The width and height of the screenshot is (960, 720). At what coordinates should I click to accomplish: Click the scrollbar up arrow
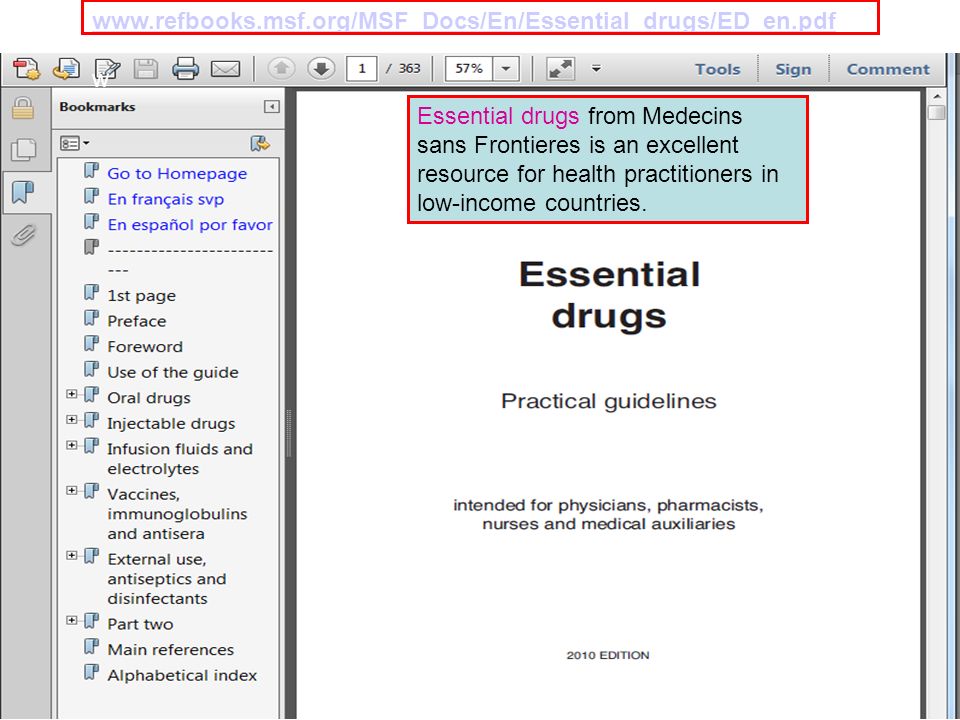coord(937,97)
